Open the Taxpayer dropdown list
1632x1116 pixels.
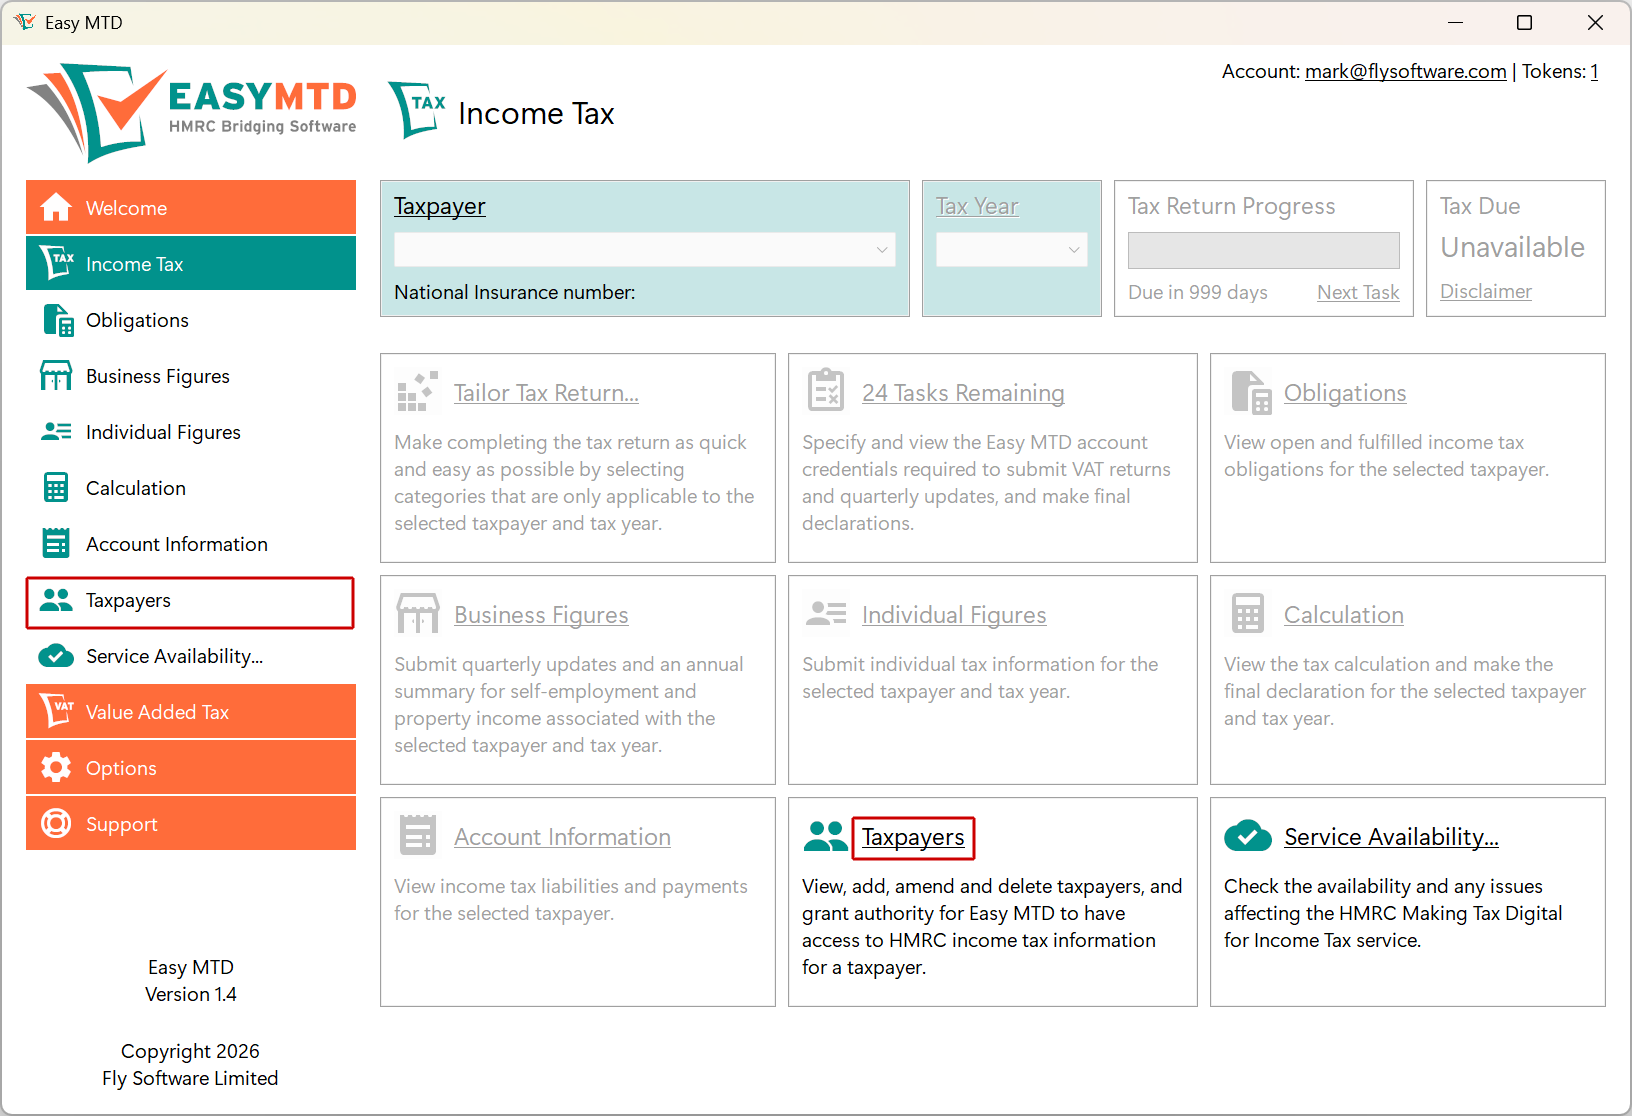pos(645,250)
